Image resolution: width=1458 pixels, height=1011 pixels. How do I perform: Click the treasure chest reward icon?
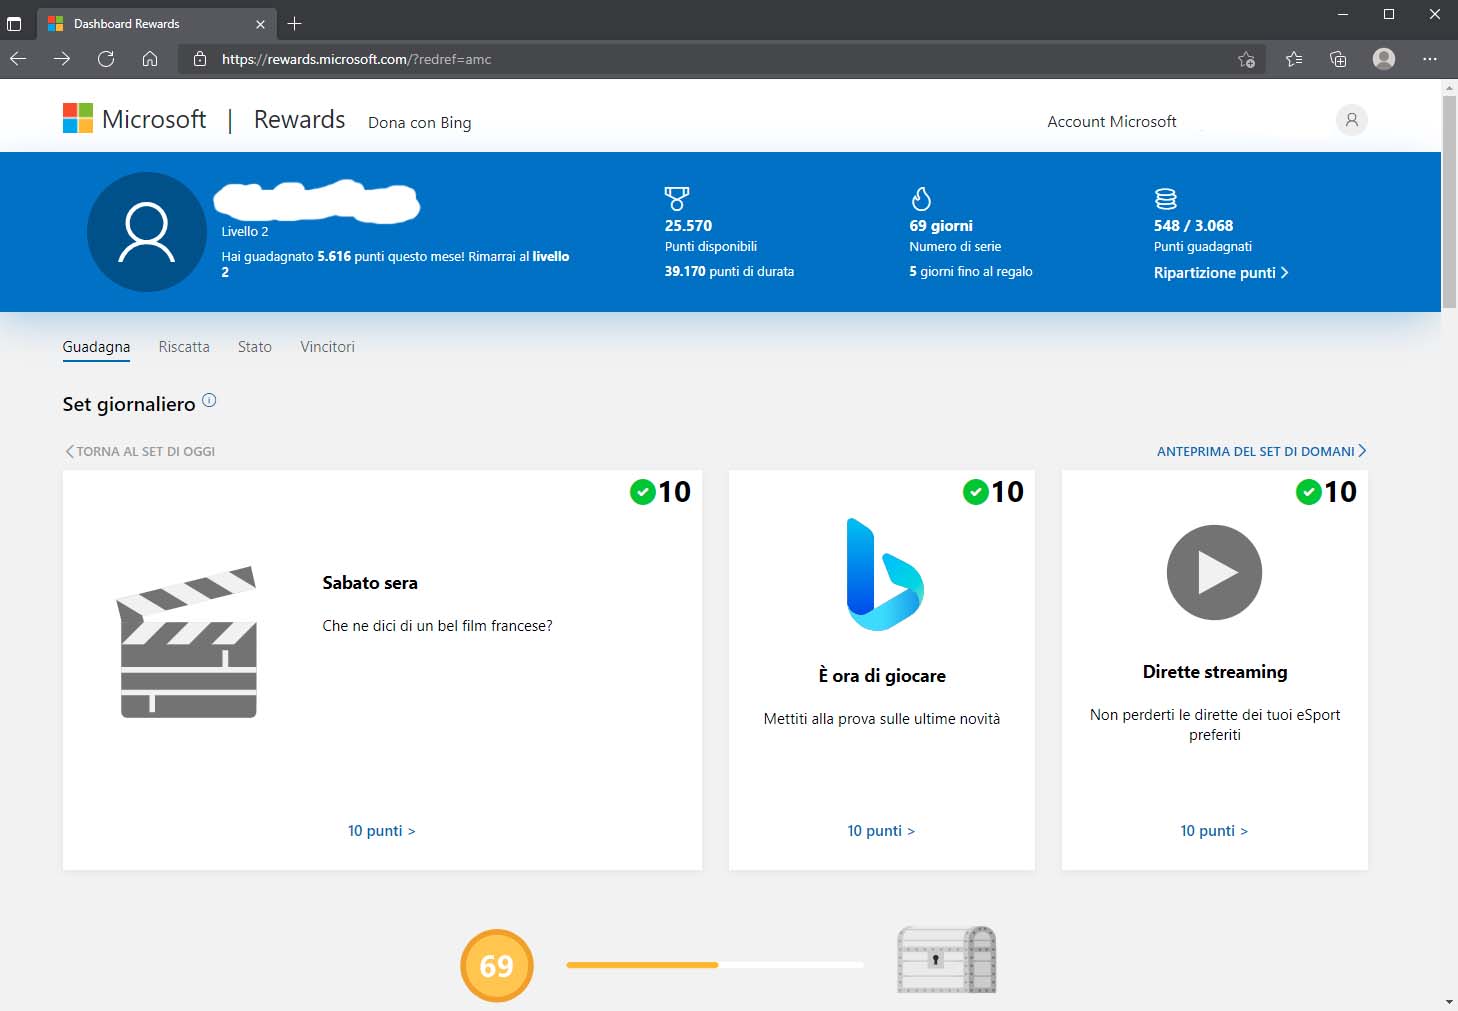[x=946, y=960]
